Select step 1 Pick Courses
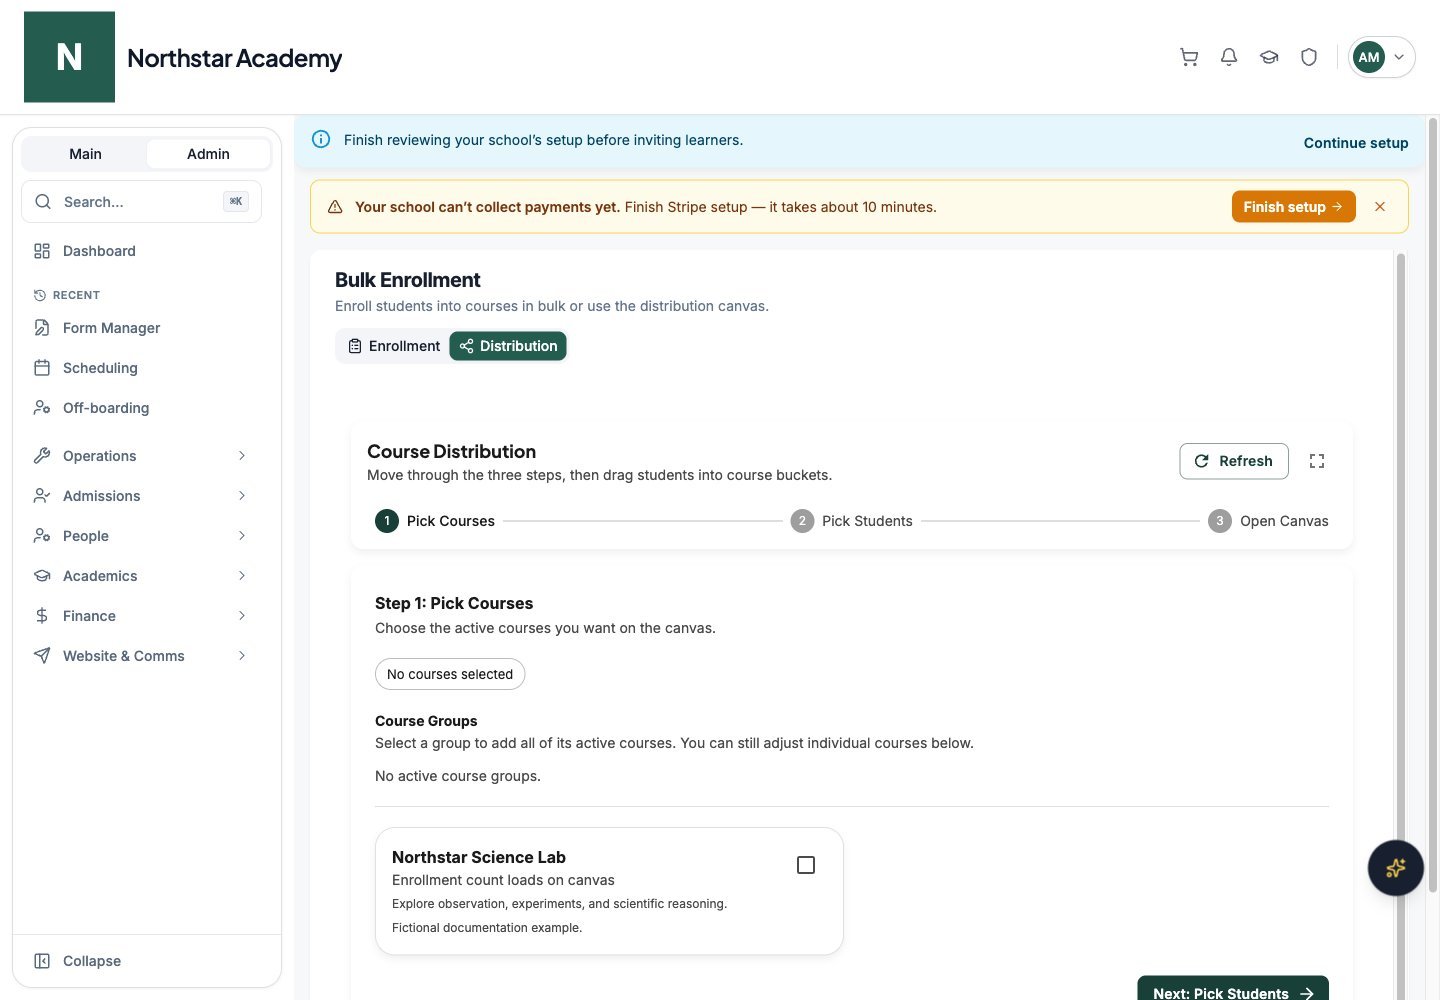The image size is (1440, 1000). [435, 521]
